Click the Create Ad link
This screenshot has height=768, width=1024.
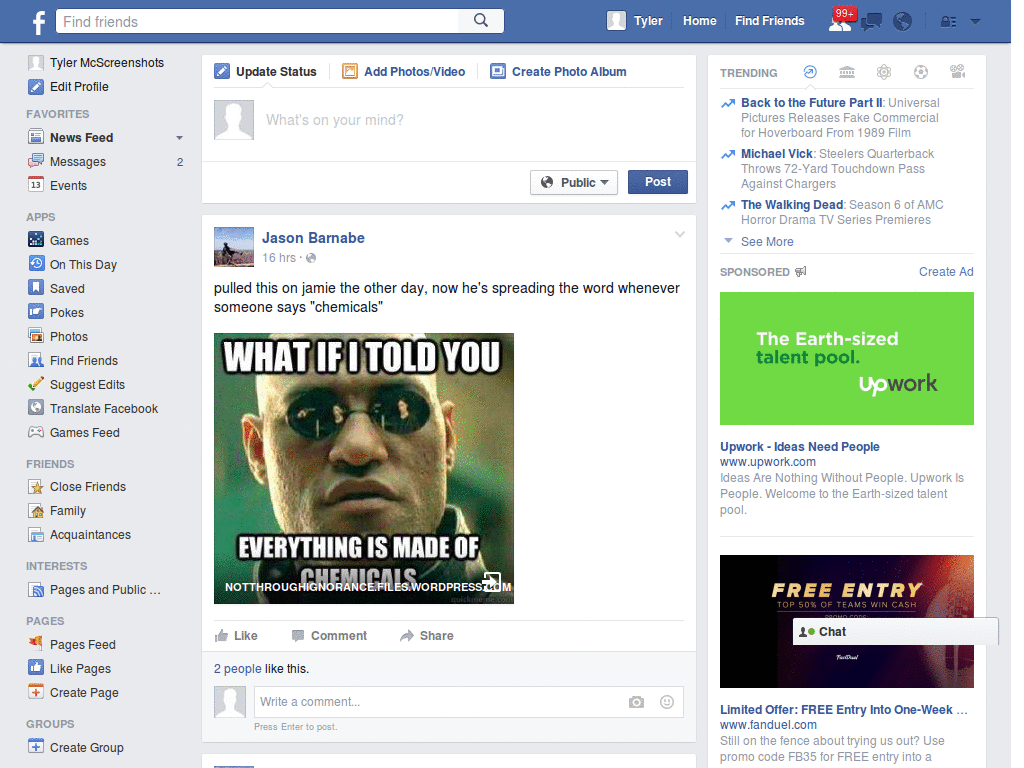click(x=946, y=272)
